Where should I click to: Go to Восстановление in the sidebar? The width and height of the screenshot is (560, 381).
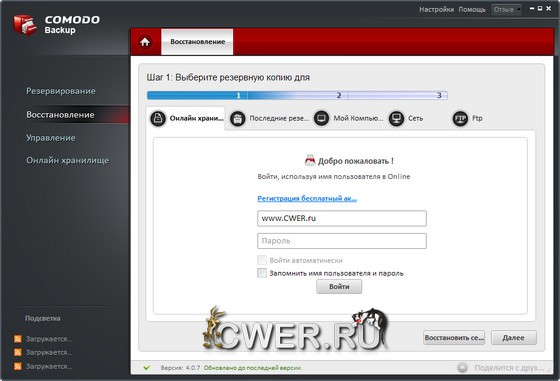coord(60,115)
